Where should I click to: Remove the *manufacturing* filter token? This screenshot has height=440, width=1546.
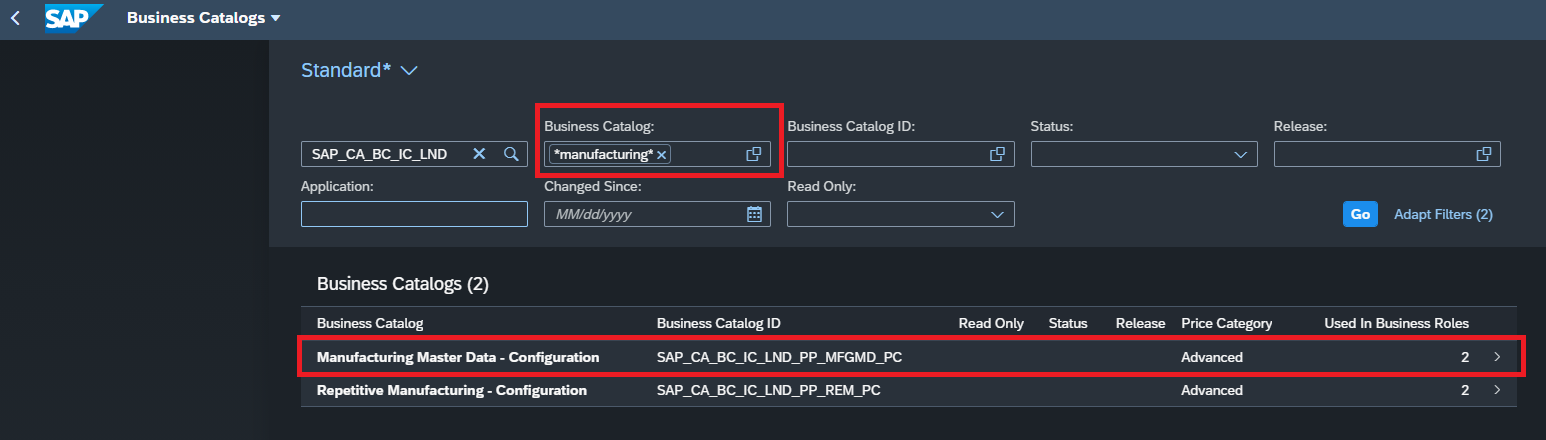[x=661, y=155]
